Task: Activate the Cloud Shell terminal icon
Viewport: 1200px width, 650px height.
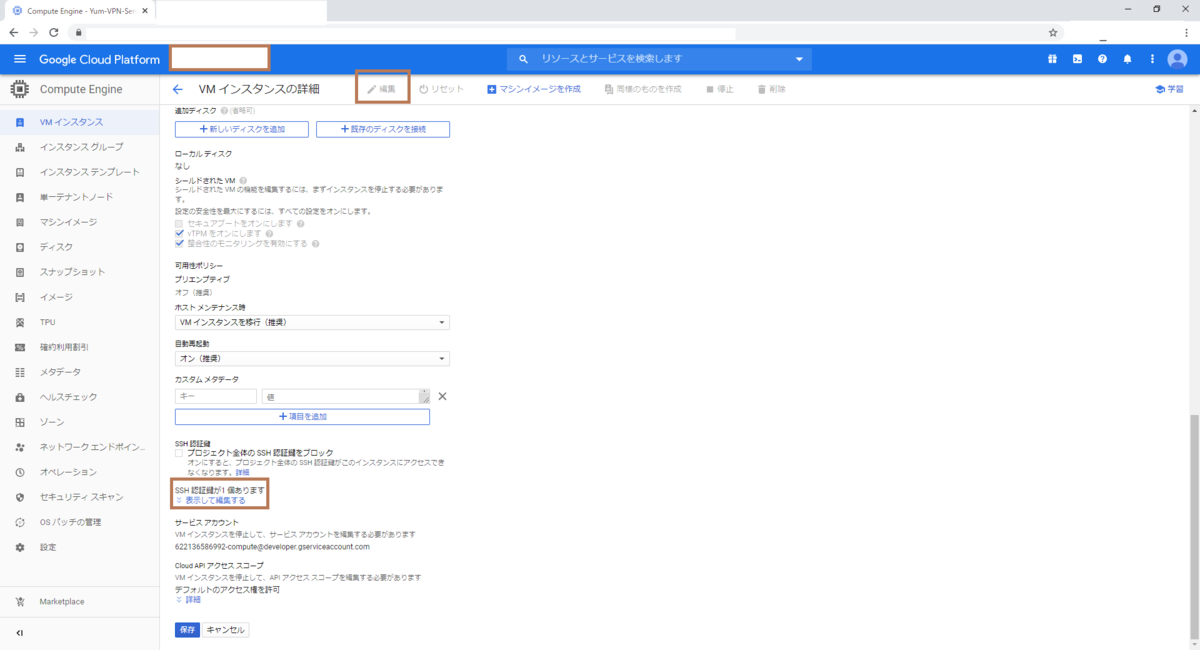Action: (1076, 59)
